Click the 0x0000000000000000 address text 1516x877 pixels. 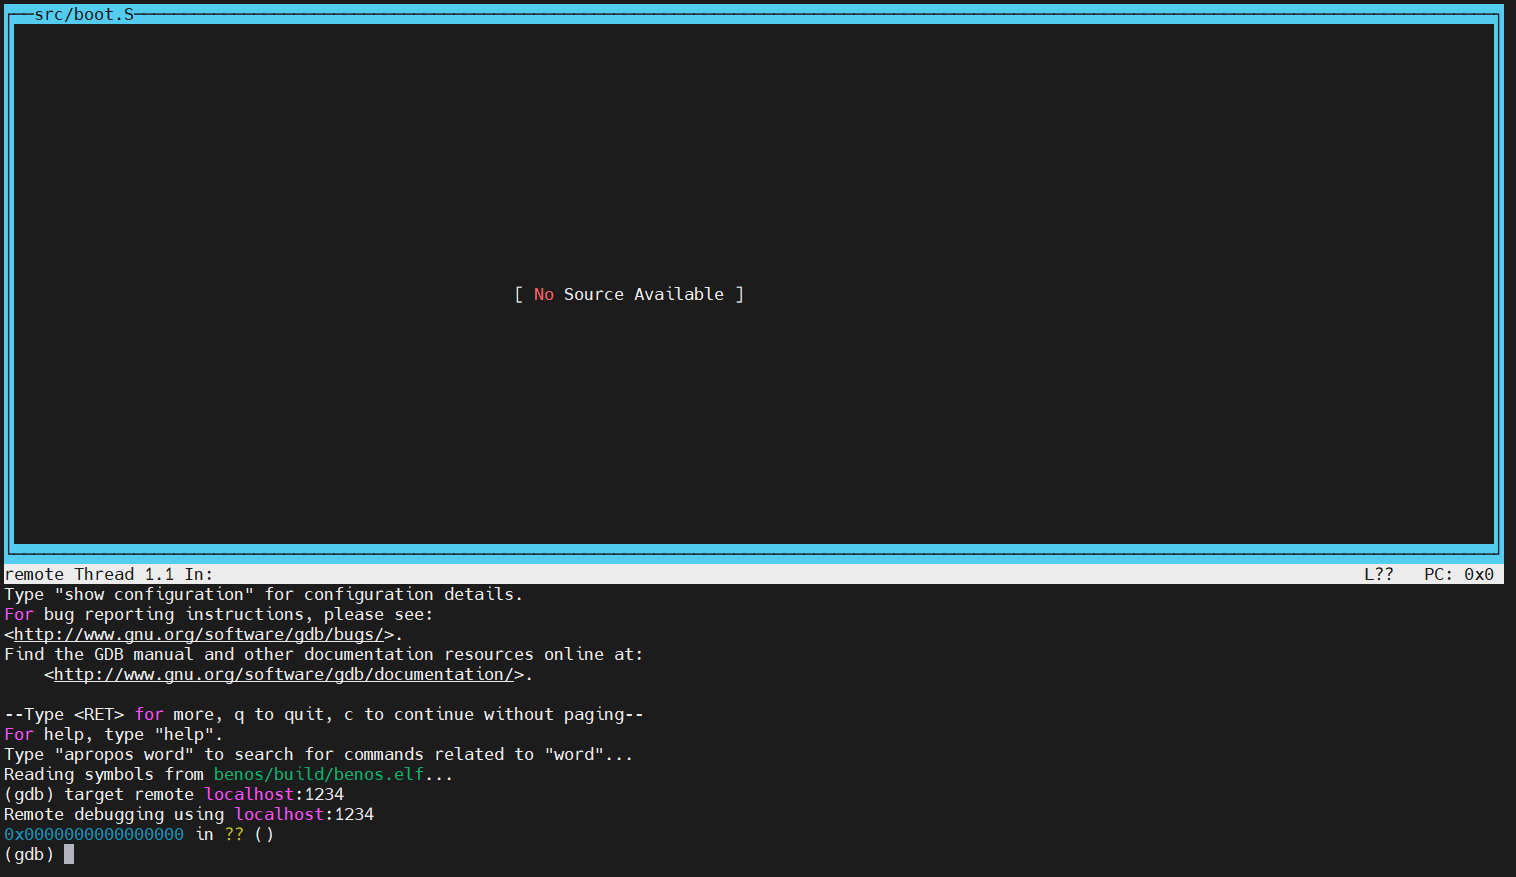pos(94,834)
